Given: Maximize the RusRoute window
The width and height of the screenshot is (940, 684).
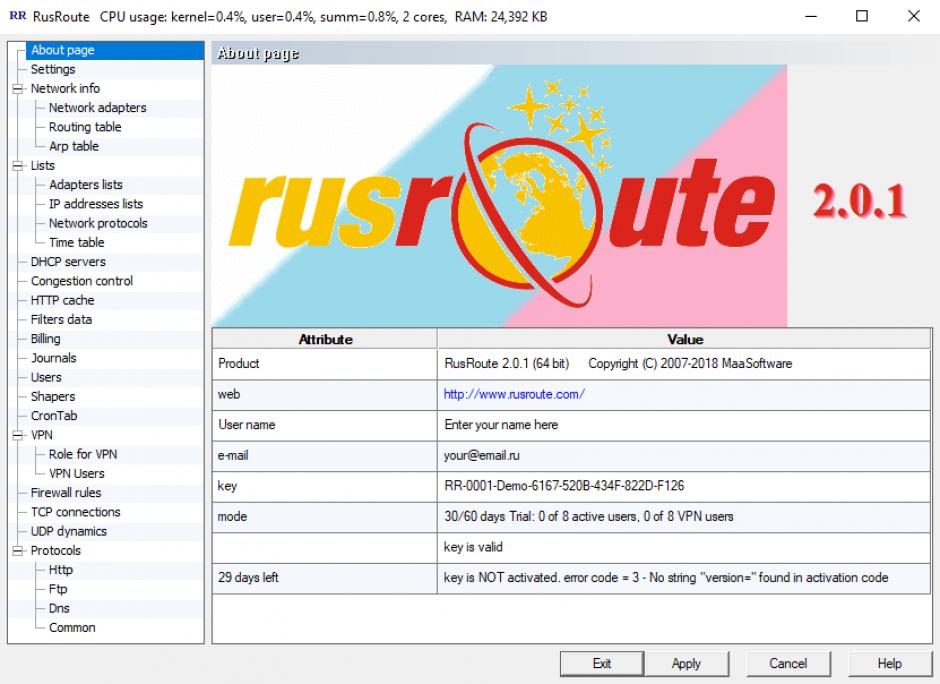Looking at the screenshot, I should coord(861,16).
